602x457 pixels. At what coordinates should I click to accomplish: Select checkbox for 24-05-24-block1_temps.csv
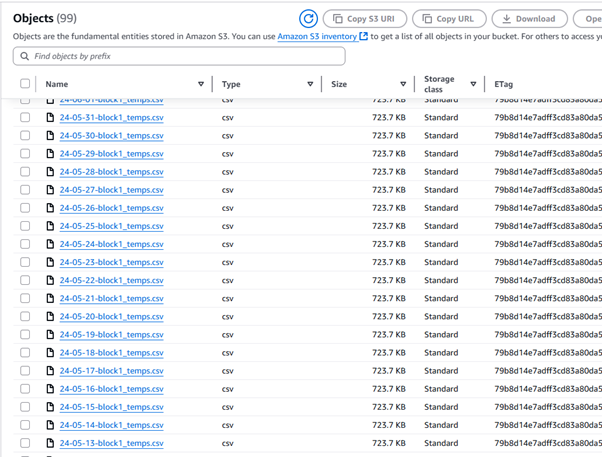pos(25,244)
